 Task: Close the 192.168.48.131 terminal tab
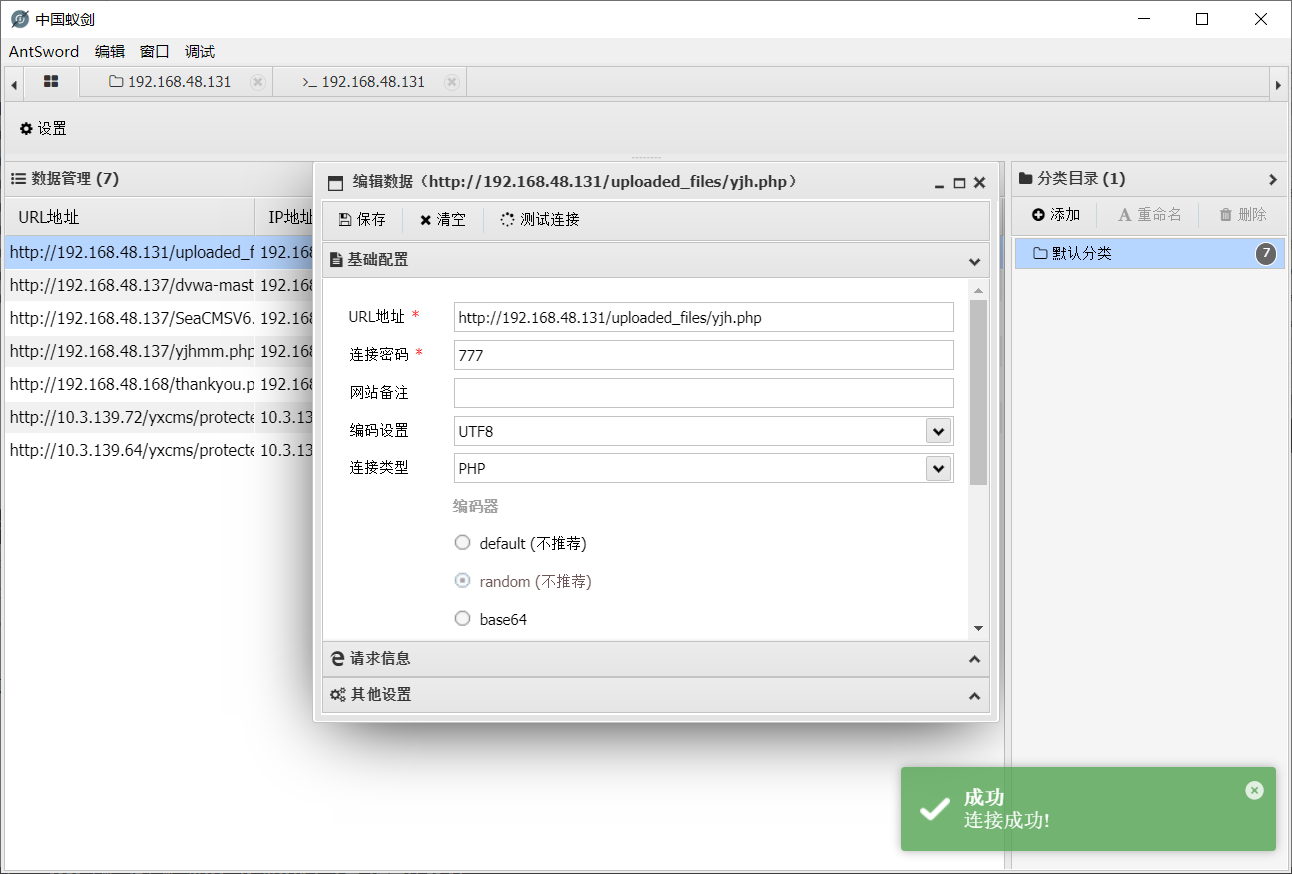[452, 82]
